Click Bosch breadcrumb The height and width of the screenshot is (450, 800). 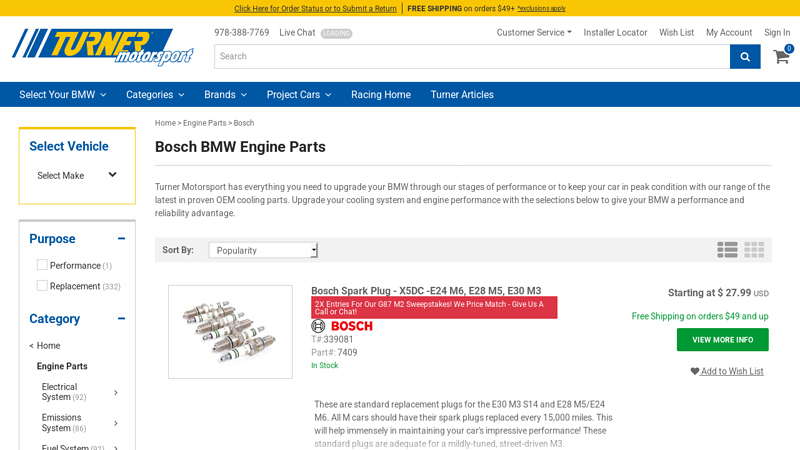[x=243, y=123]
